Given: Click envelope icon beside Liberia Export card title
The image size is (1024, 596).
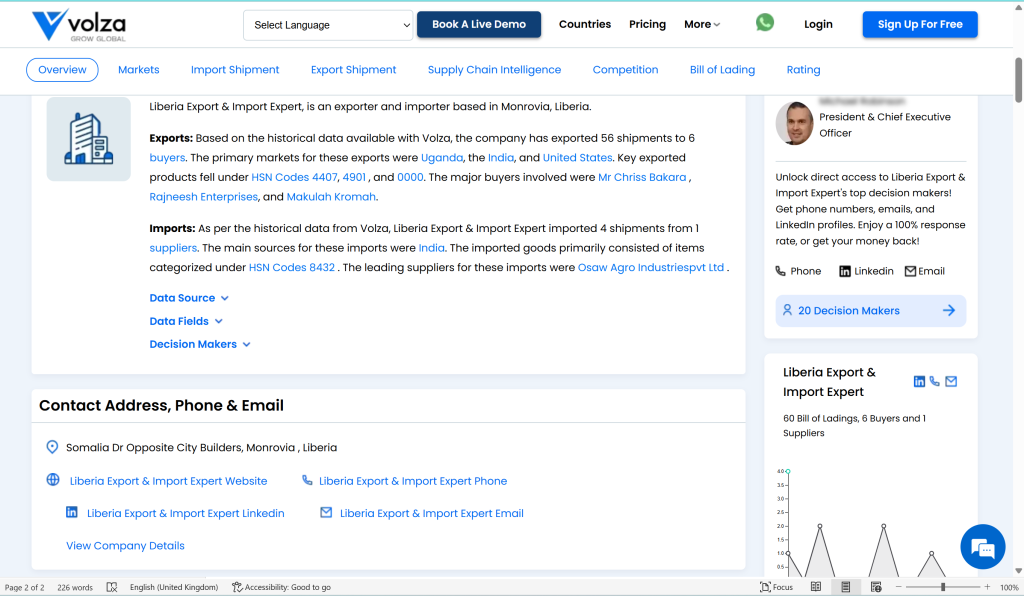Looking at the screenshot, I should (951, 381).
